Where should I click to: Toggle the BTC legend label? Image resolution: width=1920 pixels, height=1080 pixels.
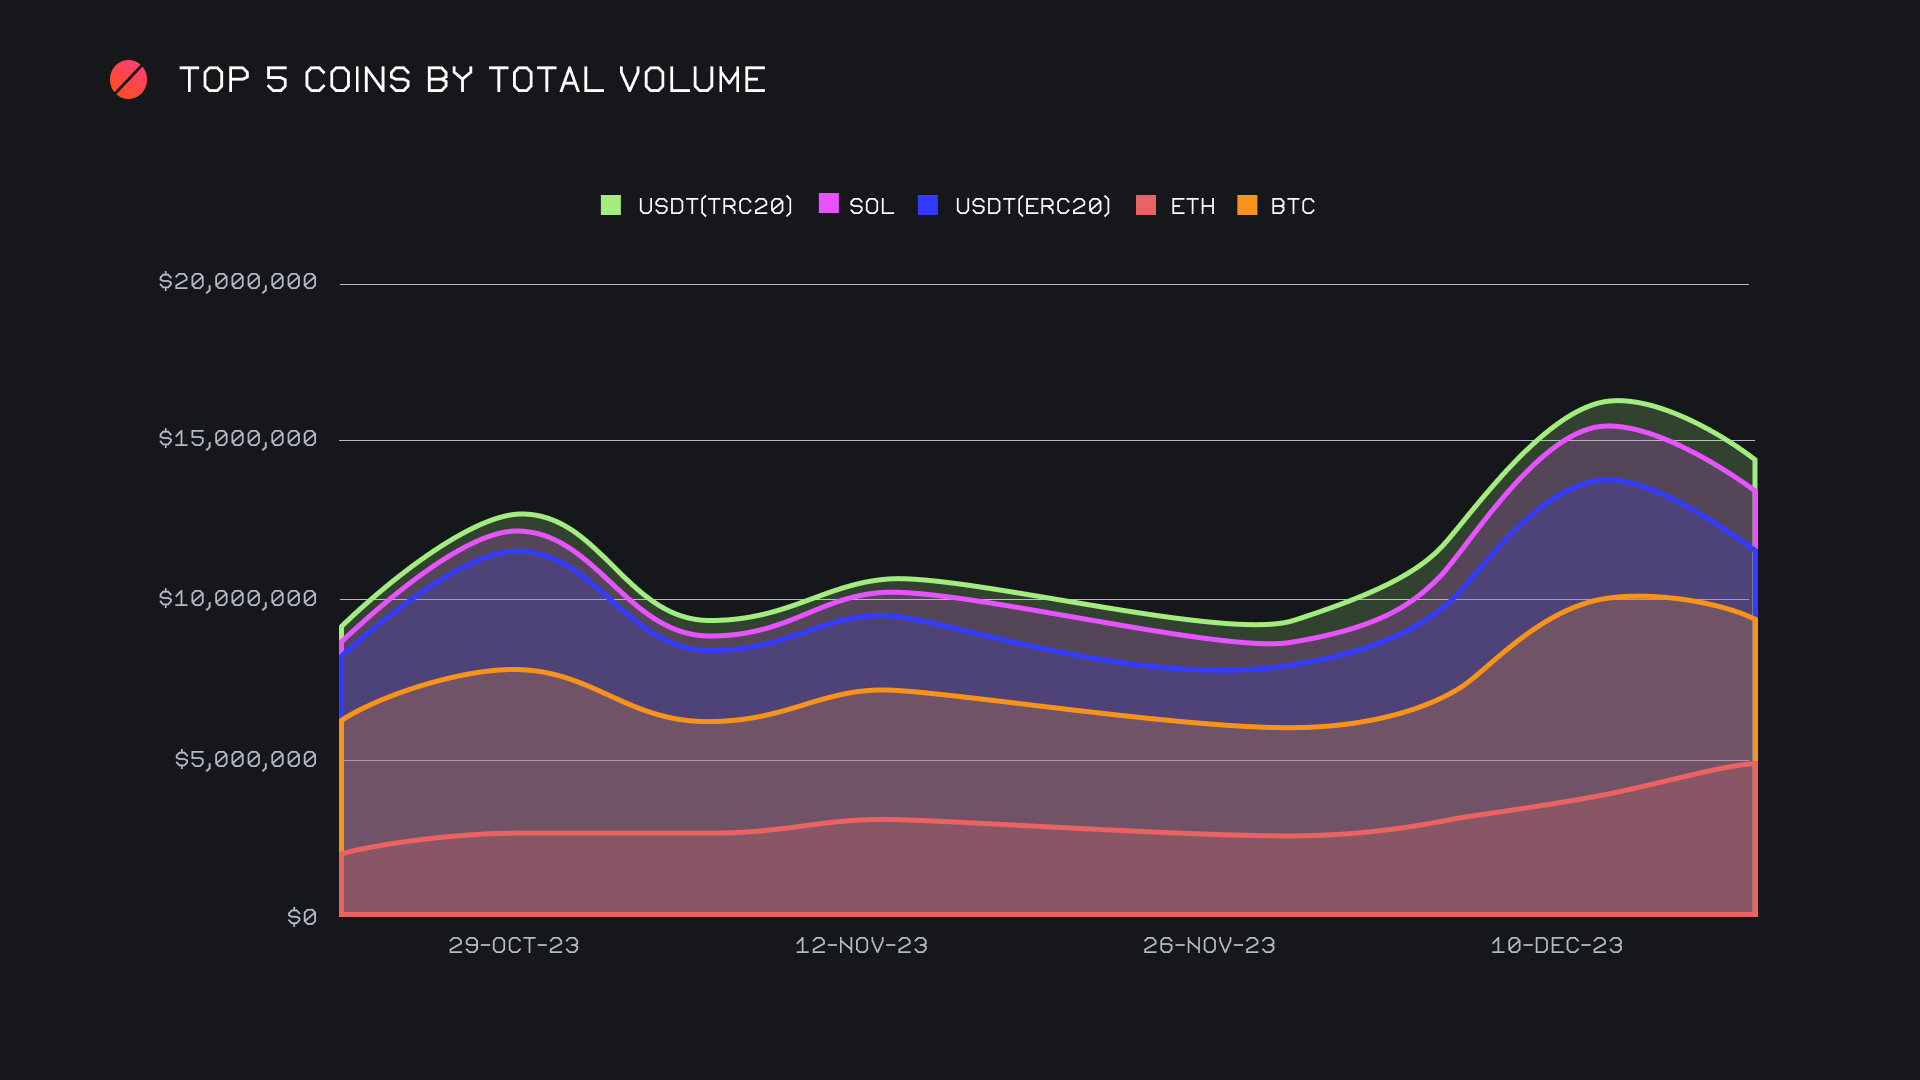click(x=1292, y=206)
